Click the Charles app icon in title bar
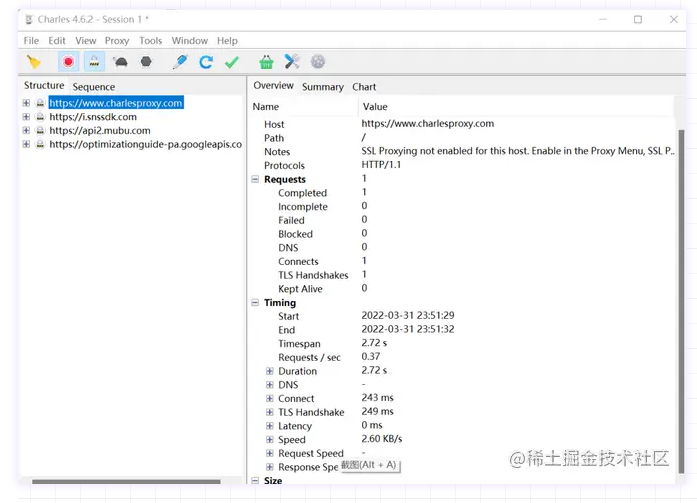Viewport: 697px width, 503px height. 29,20
